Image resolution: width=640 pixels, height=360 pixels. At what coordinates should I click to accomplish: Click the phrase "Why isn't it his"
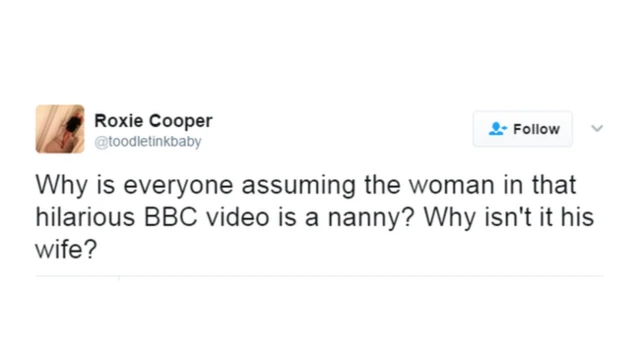pos(509,217)
